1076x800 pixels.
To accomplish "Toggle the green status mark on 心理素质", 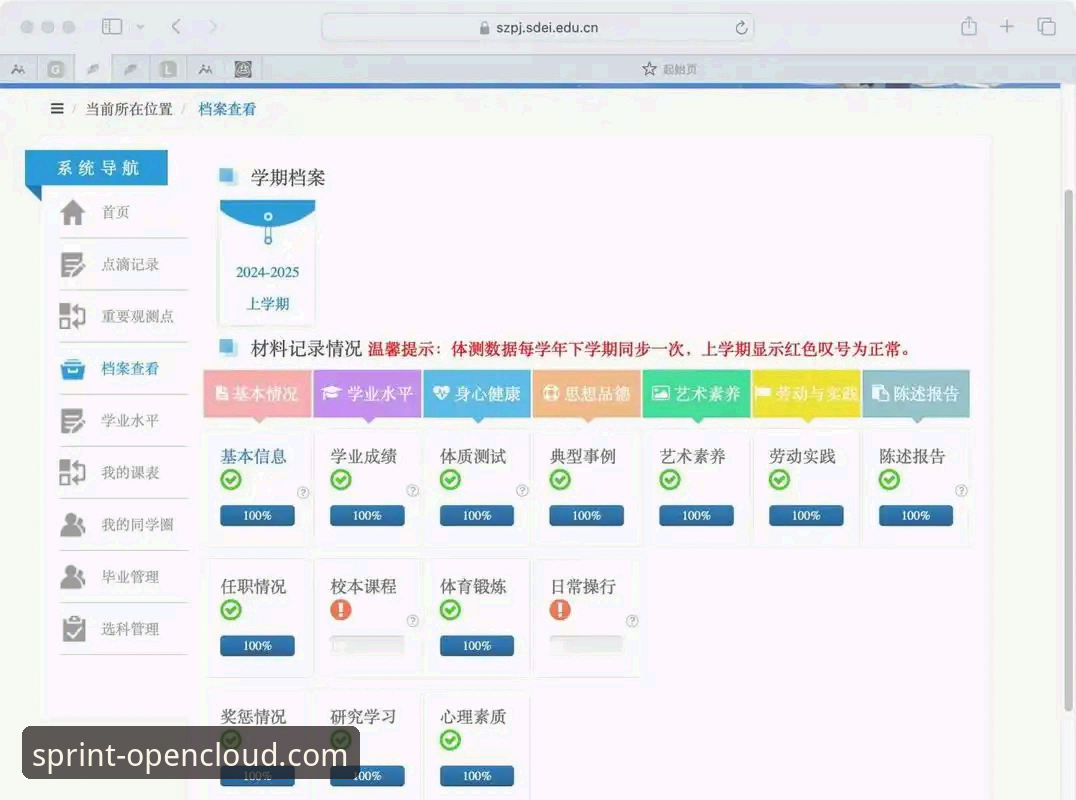I will (x=449, y=740).
